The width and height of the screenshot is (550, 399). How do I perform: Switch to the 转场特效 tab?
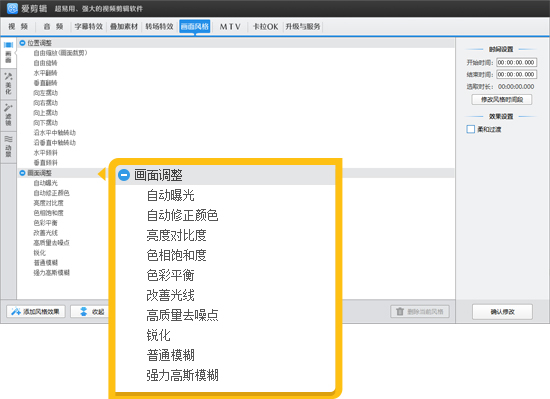tap(160, 26)
